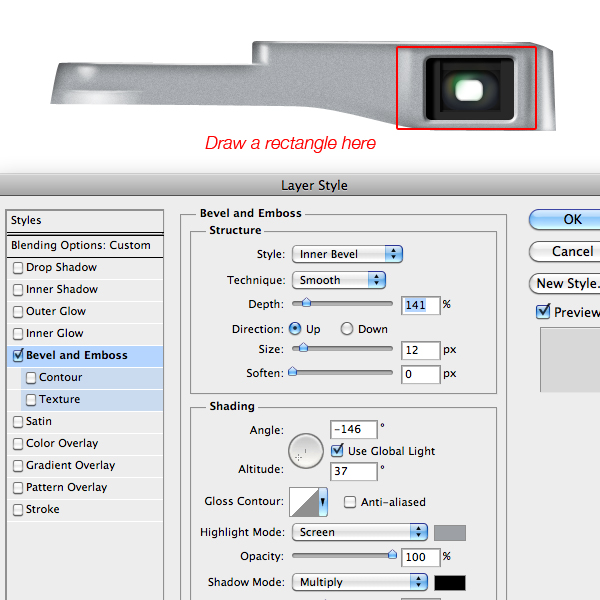Viewport: 600px width, 600px height.
Task: Click the Altitude field showing 37
Action: [x=354, y=471]
